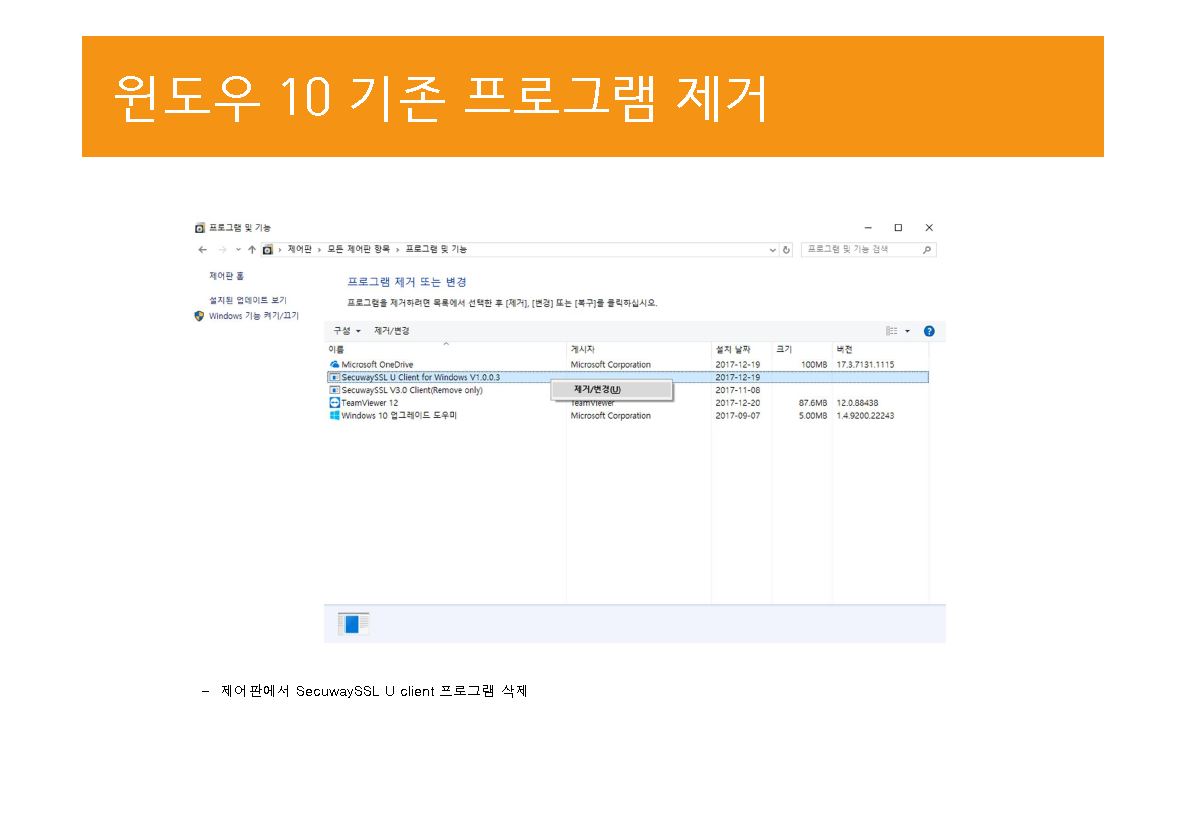Screen dimensions: 1185x838
Task: Click 제거/변경 in the toolbar
Action: point(392,331)
